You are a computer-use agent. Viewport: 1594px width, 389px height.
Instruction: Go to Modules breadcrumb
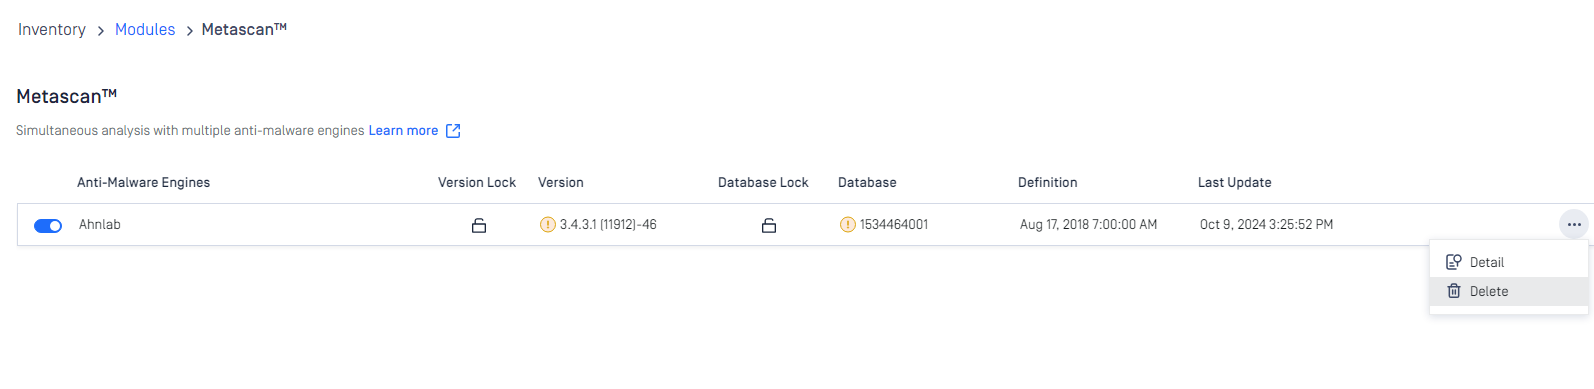[x=145, y=30]
